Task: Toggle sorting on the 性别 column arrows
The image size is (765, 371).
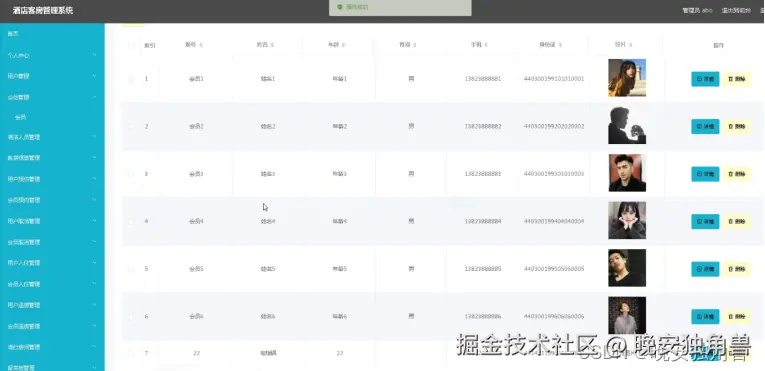Action: click(415, 45)
